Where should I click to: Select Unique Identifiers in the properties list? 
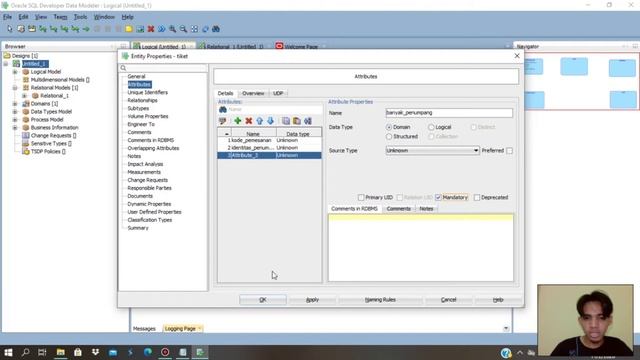pyautogui.click(x=147, y=93)
